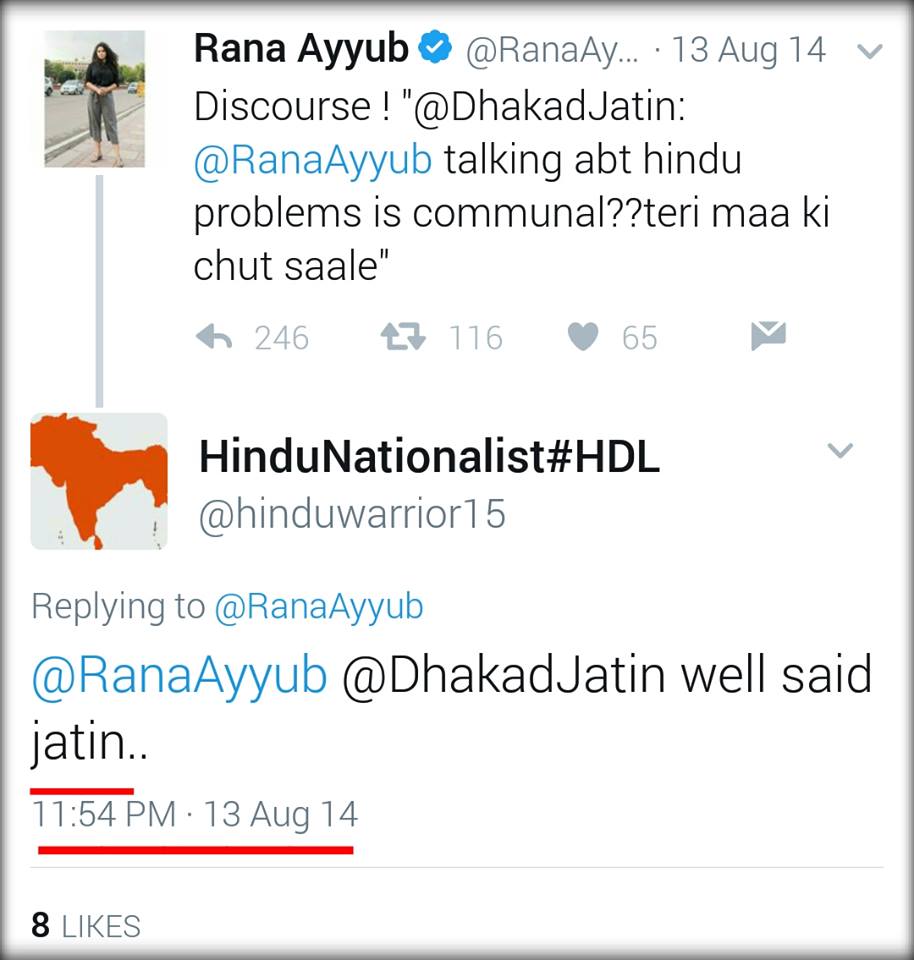Click the envelope direct message icon

click(x=768, y=336)
